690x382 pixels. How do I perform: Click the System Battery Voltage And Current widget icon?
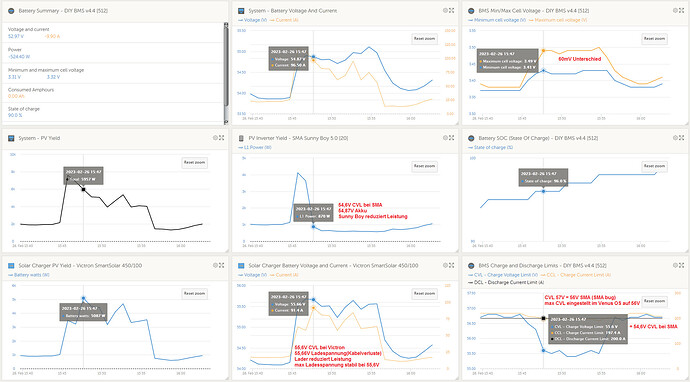241,11
